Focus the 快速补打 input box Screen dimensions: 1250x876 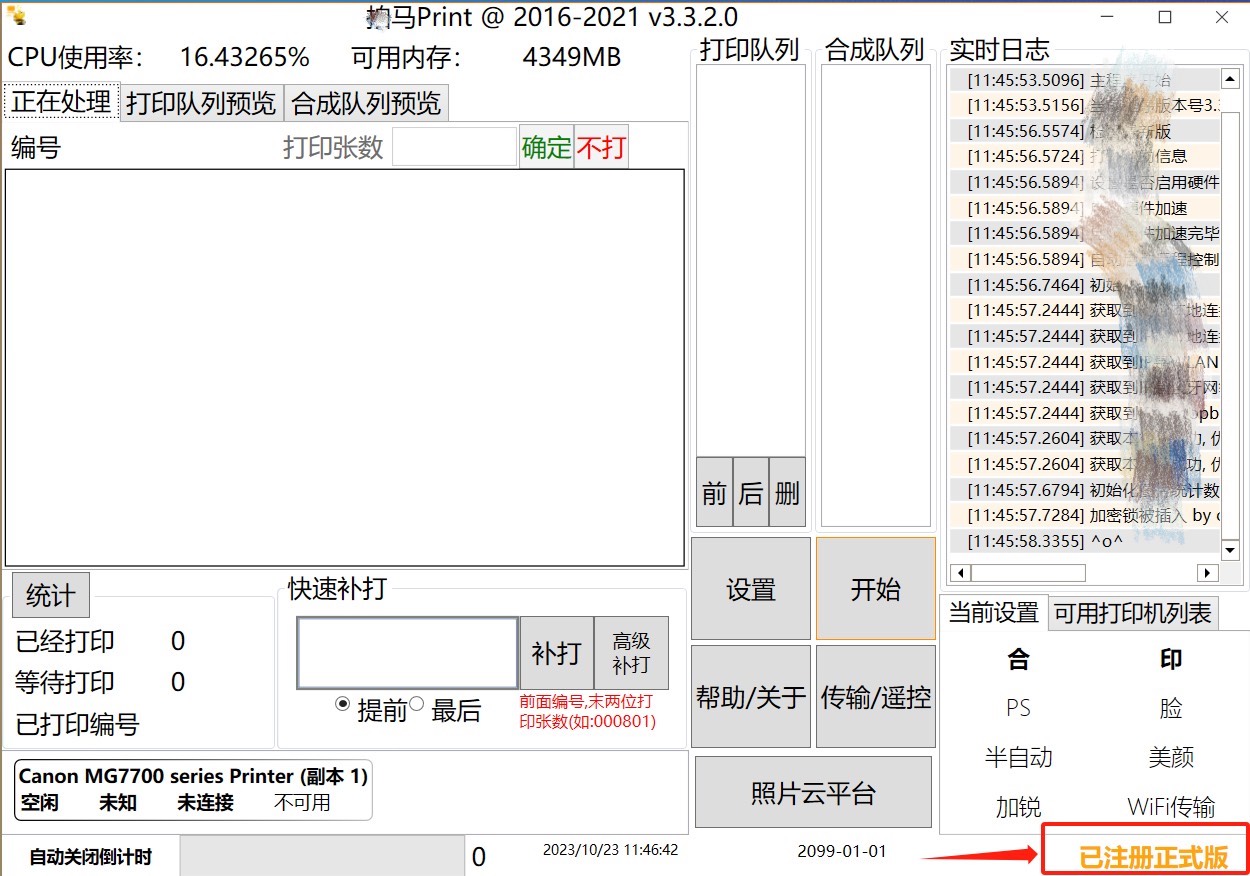click(x=407, y=653)
